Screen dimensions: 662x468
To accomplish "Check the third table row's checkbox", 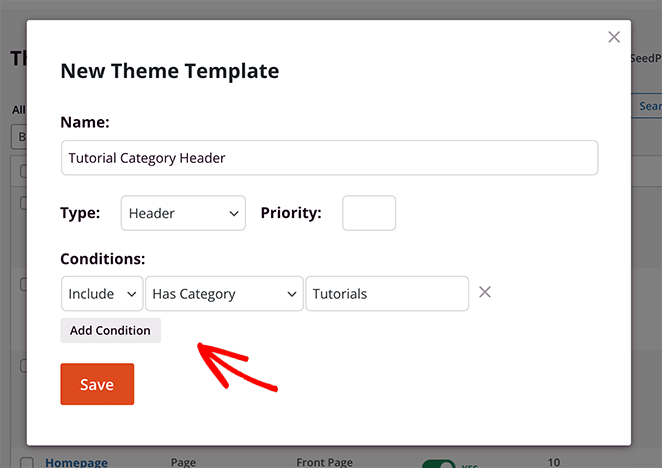I will click(x=22, y=365).
